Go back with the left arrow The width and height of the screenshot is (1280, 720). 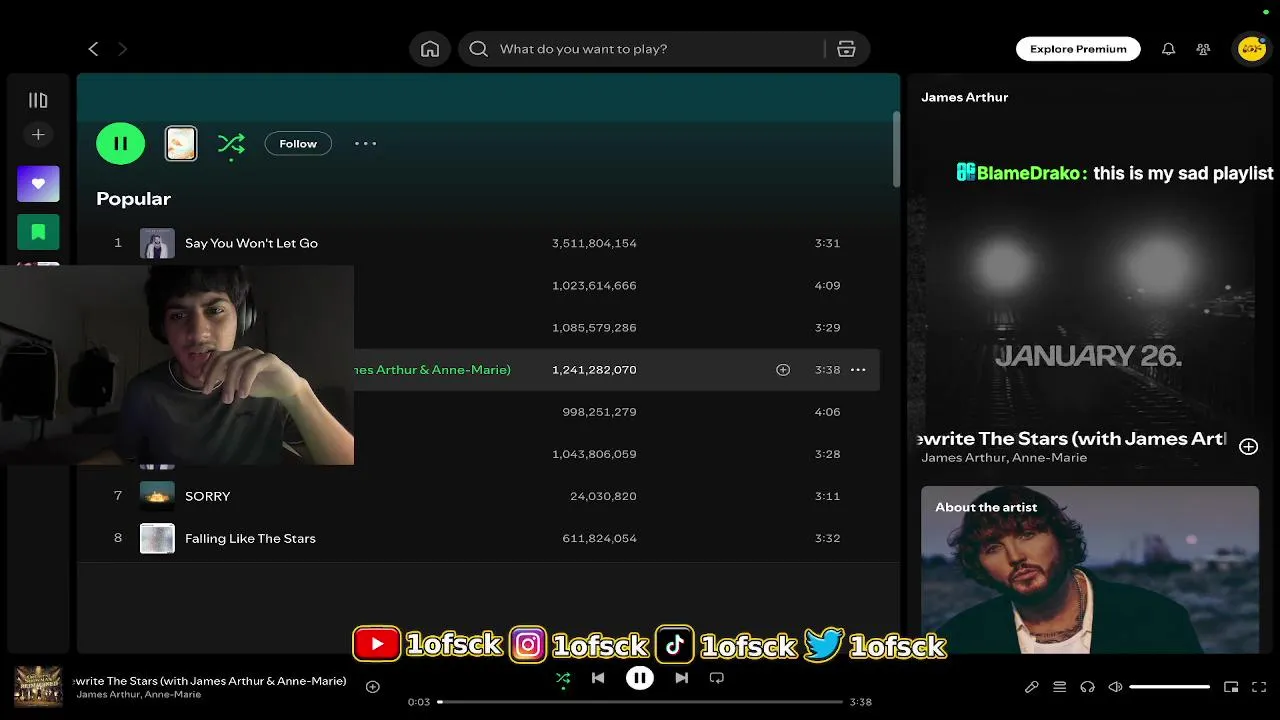(93, 49)
